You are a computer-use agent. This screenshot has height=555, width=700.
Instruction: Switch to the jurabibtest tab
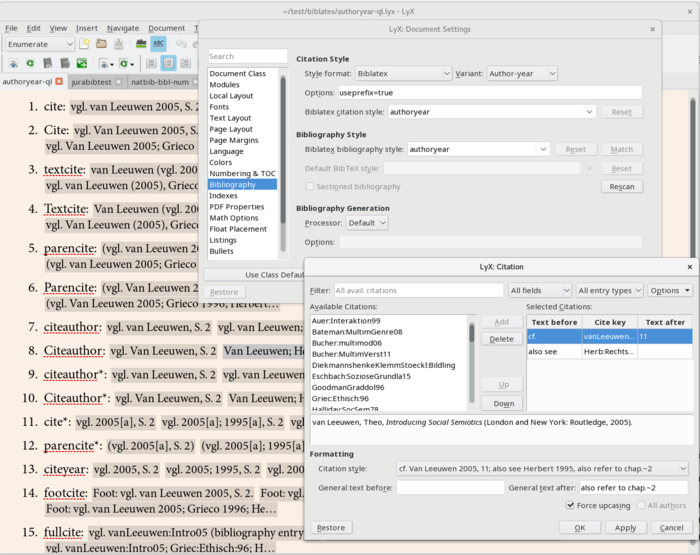pos(95,82)
